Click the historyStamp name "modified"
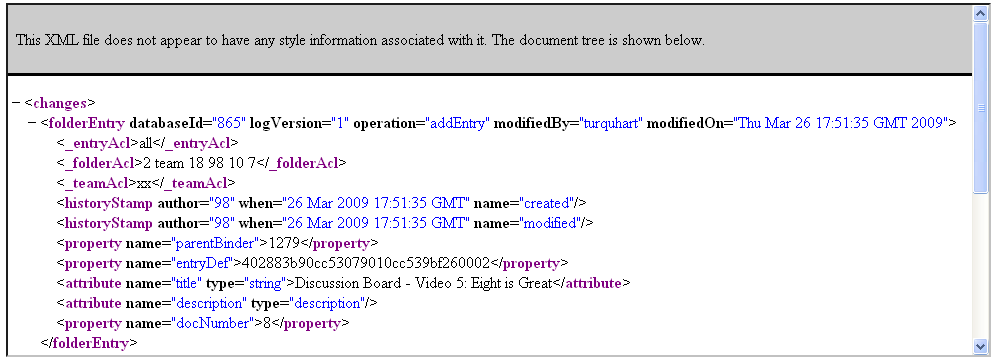Screen dimensions: 994x361 coord(550,223)
